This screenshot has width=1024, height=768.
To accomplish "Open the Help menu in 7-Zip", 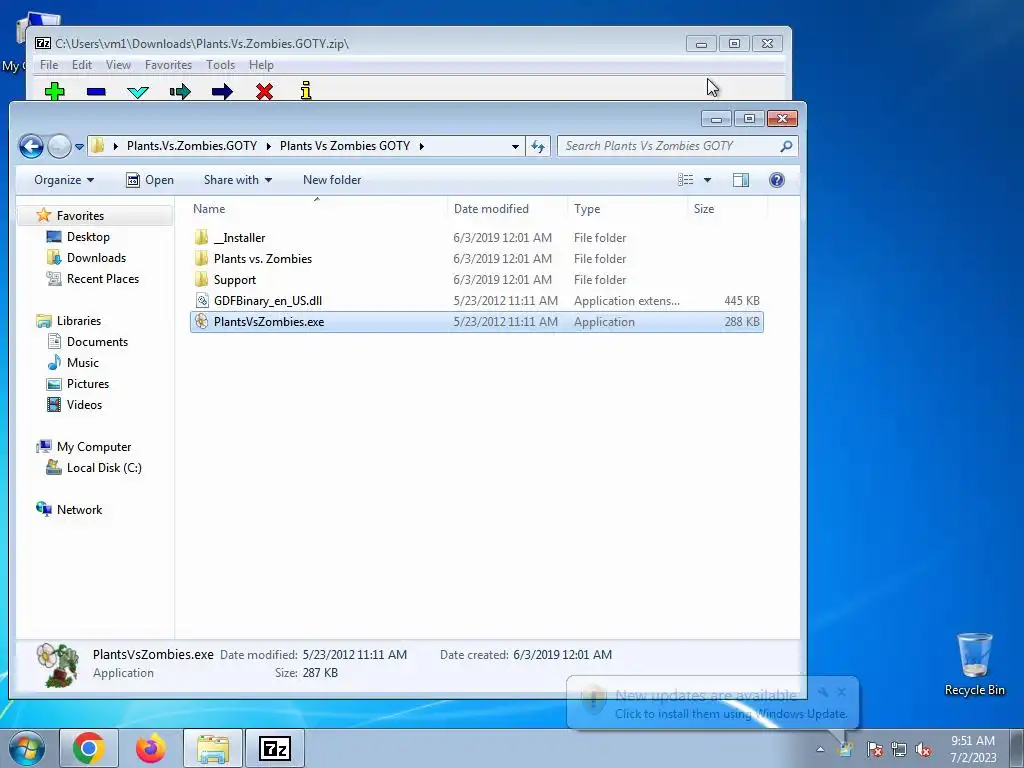I will click(x=261, y=65).
